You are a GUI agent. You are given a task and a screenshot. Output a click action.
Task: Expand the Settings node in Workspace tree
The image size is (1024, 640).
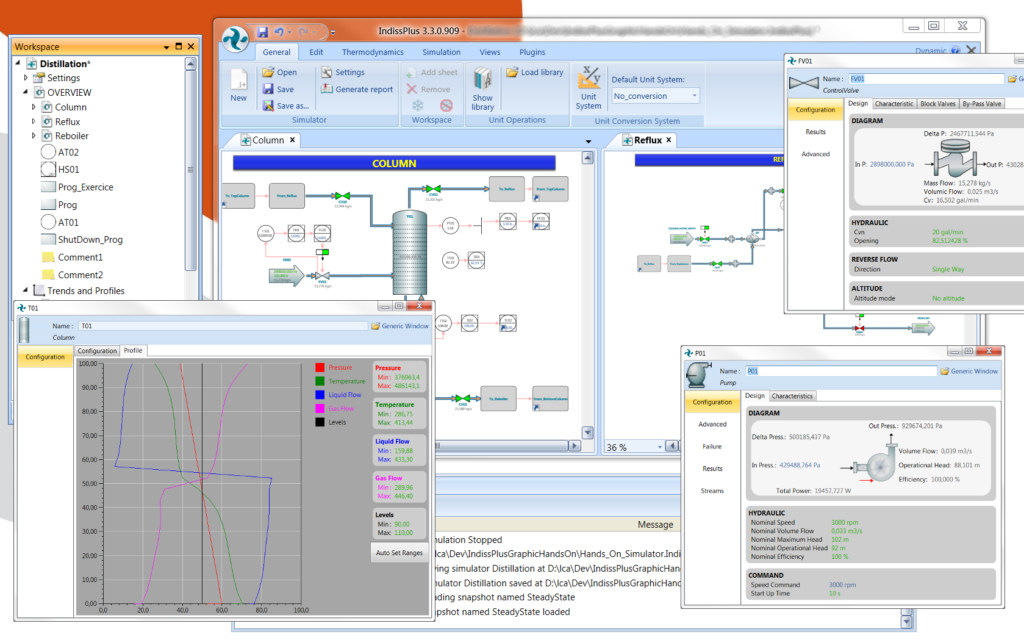click(x=26, y=78)
